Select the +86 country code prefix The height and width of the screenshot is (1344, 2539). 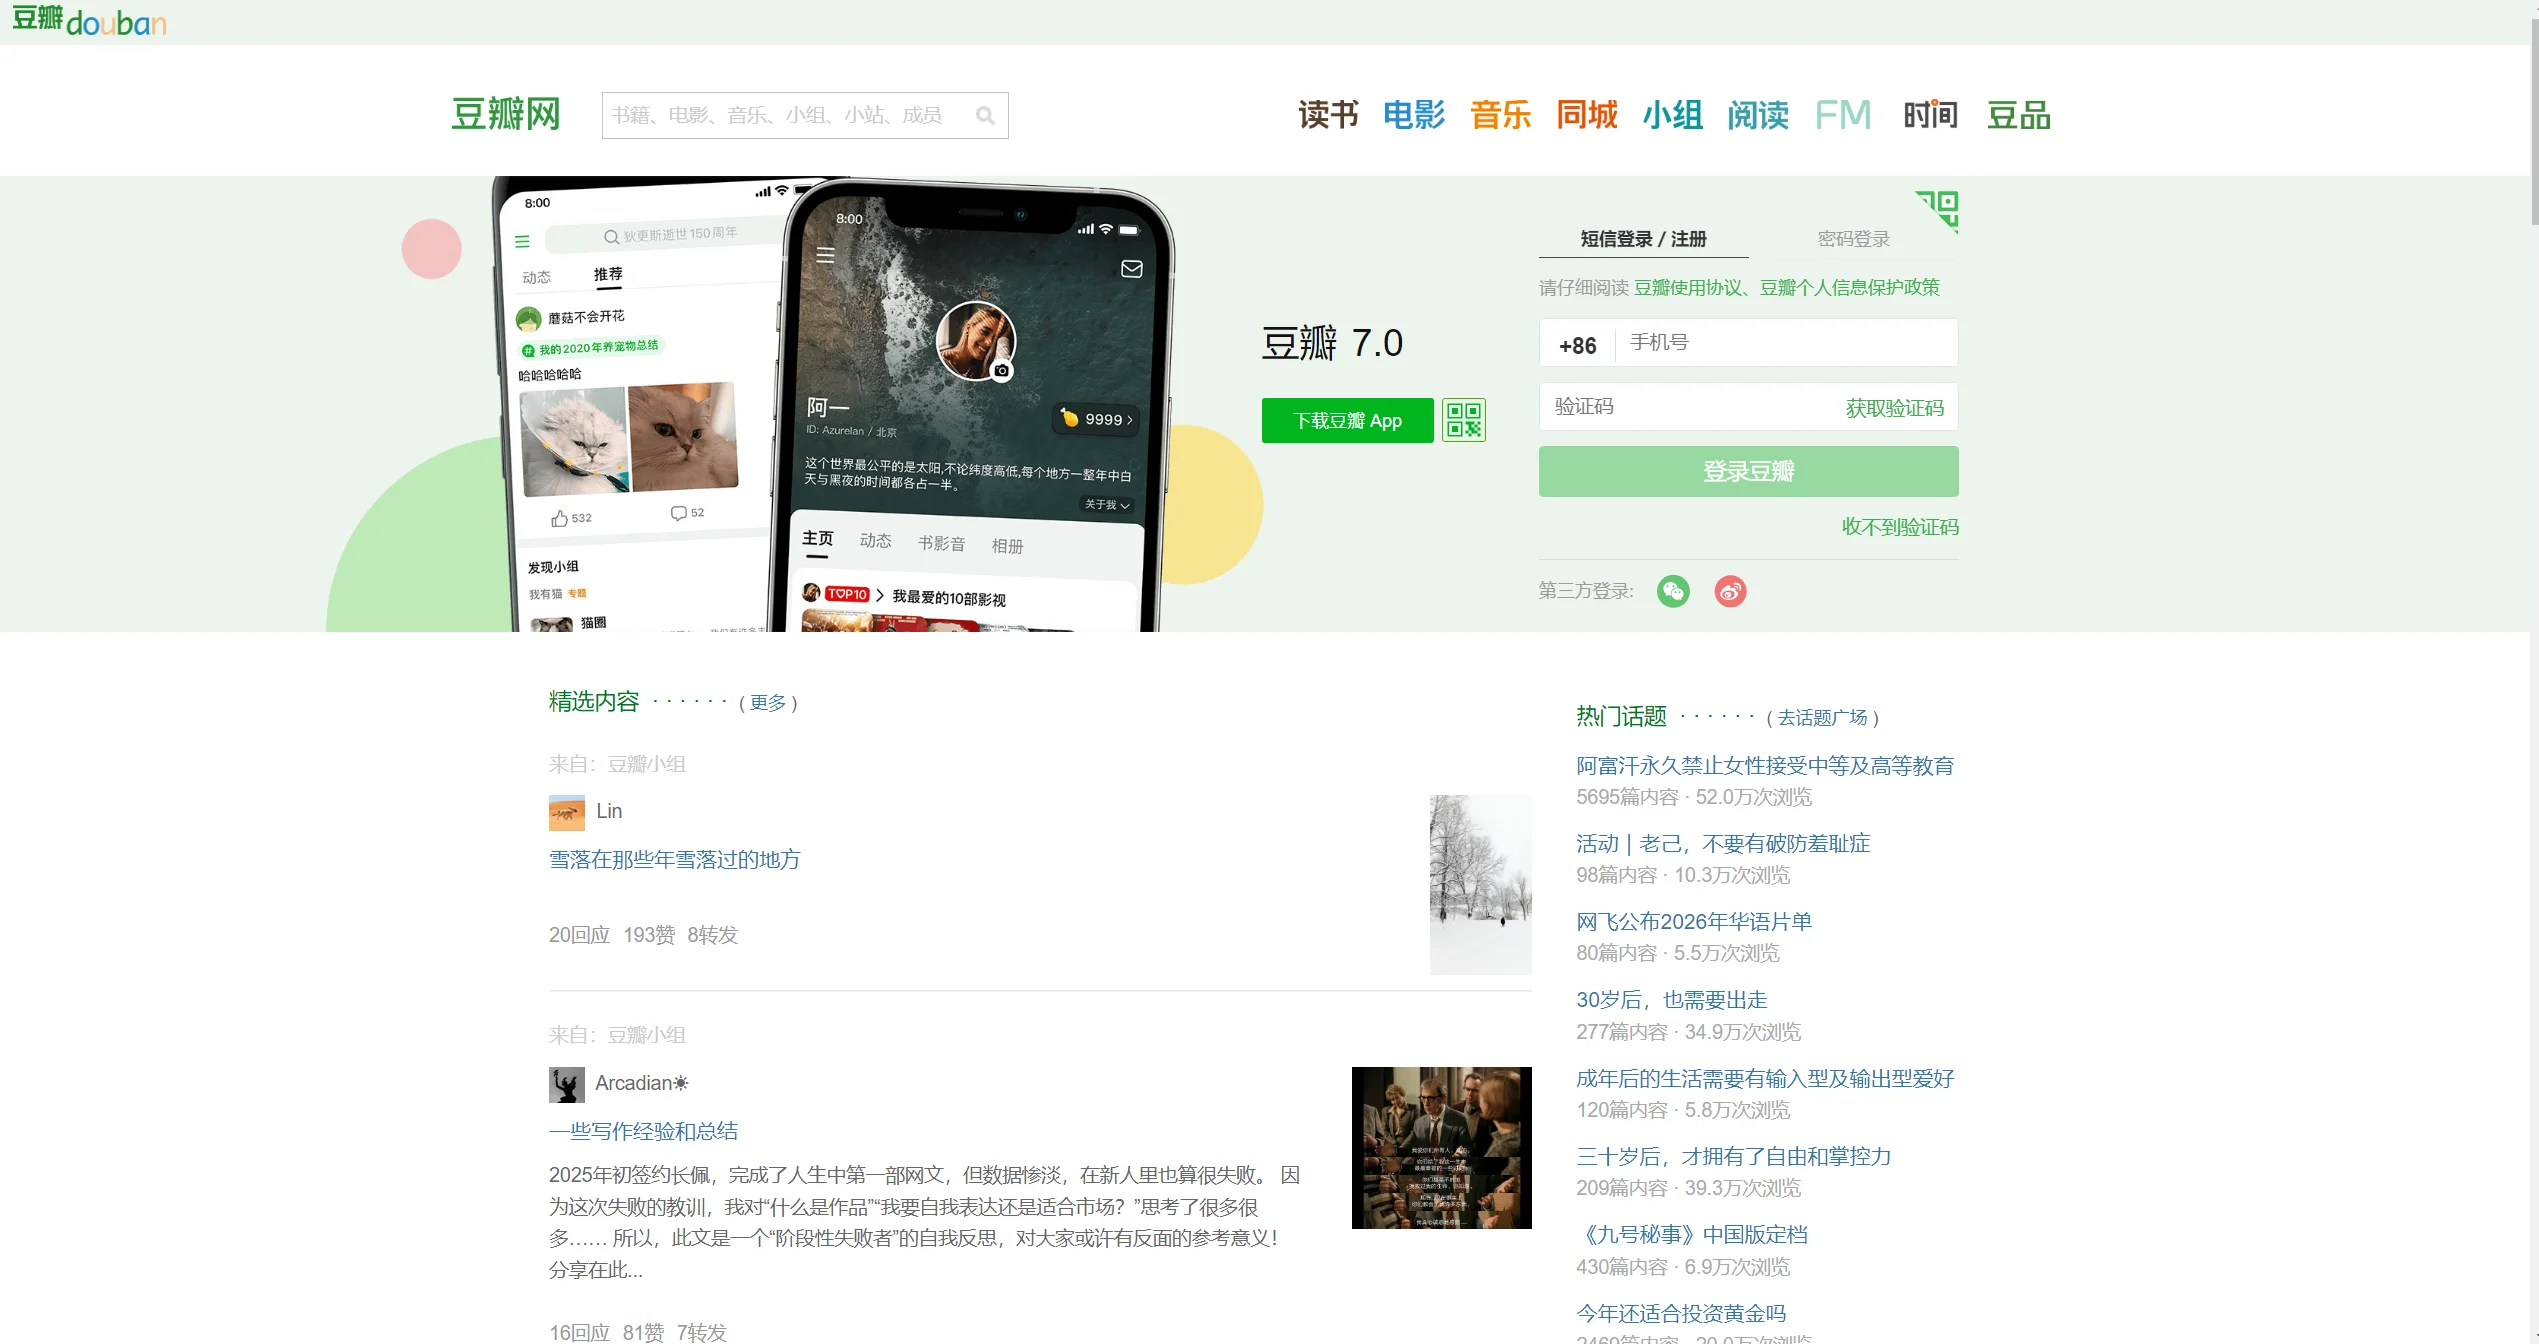click(1577, 345)
